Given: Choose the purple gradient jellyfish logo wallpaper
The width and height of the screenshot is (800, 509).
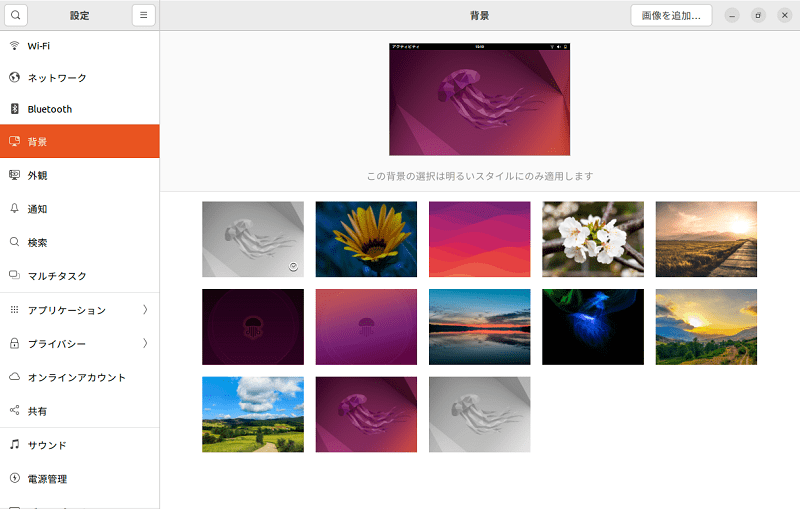Looking at the screenshot, I should (x=366, y=327).
